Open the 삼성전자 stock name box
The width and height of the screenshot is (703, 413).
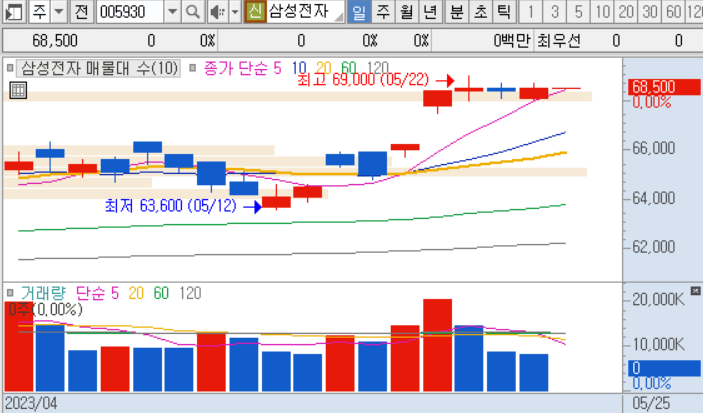pos(306,12)
